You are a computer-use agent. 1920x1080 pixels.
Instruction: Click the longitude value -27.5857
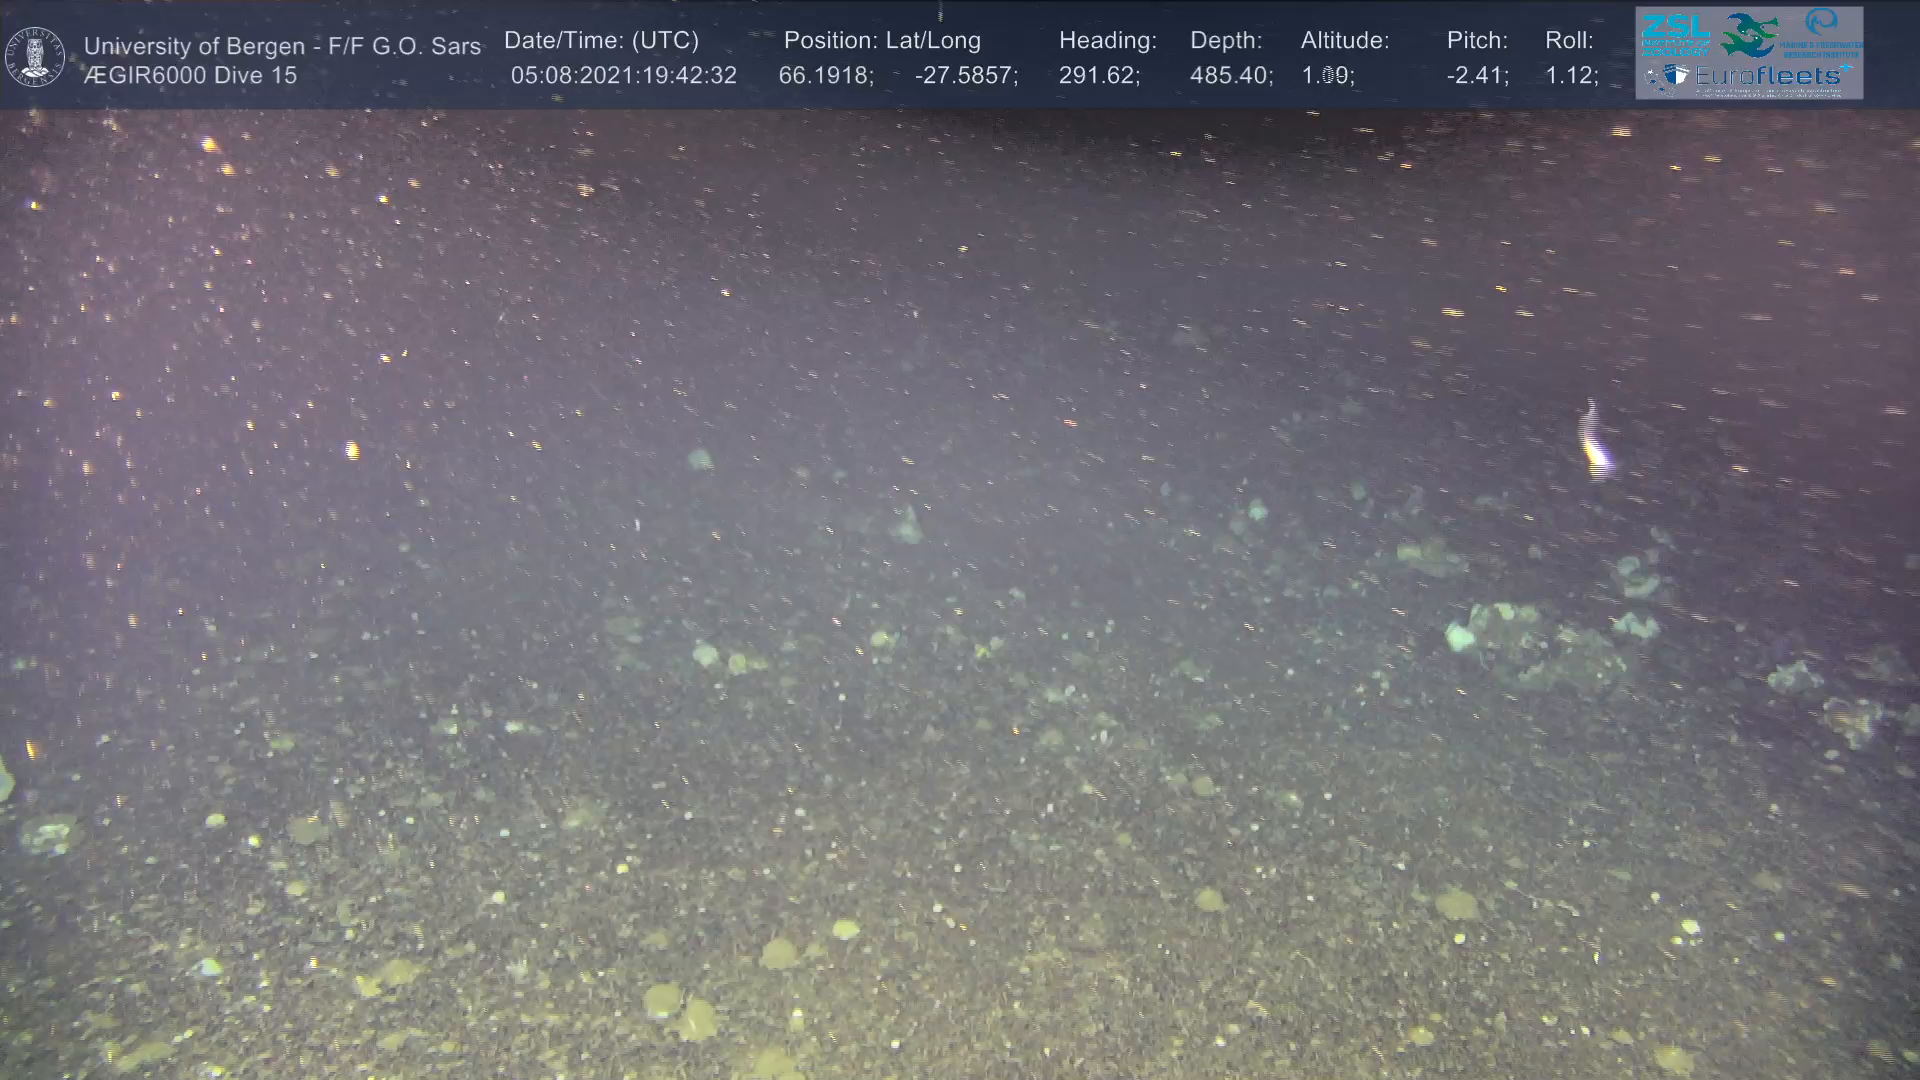point(965,76)
